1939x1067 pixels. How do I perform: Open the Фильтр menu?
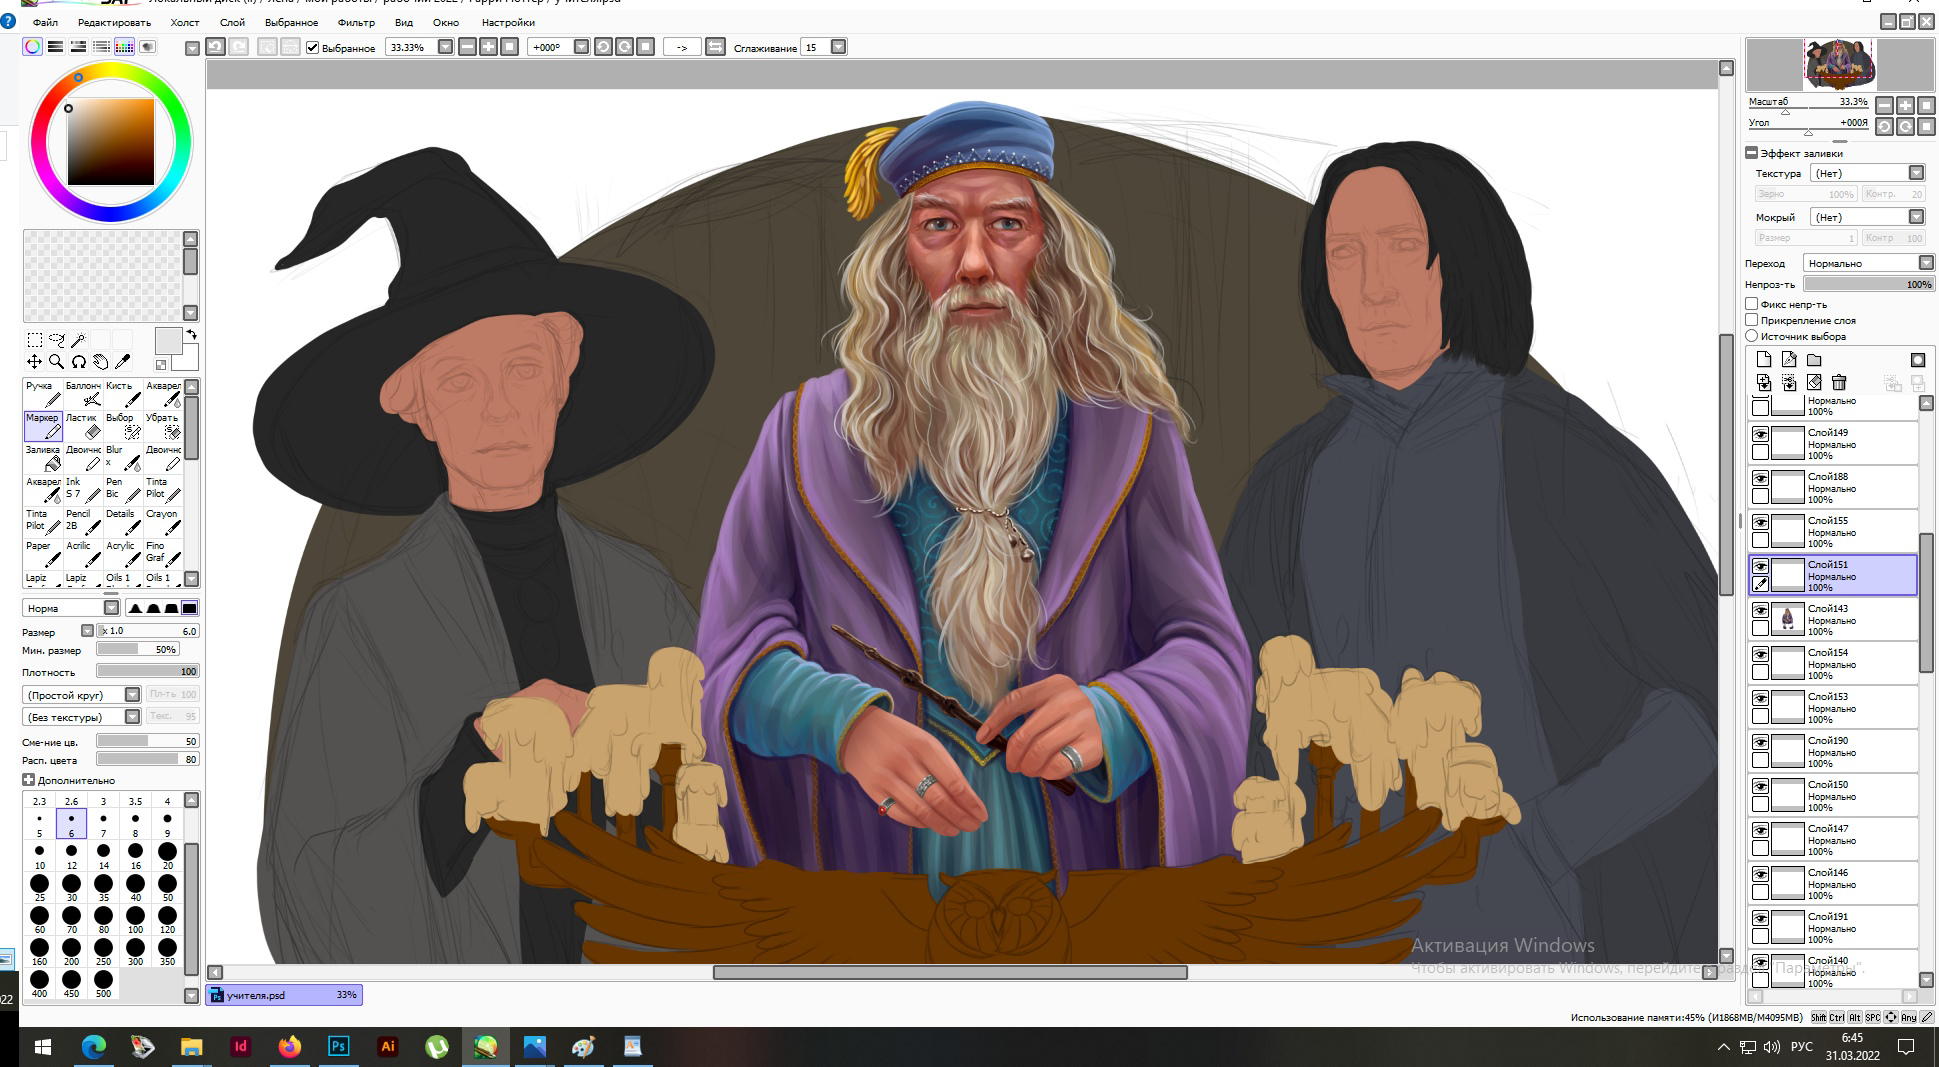356,22
